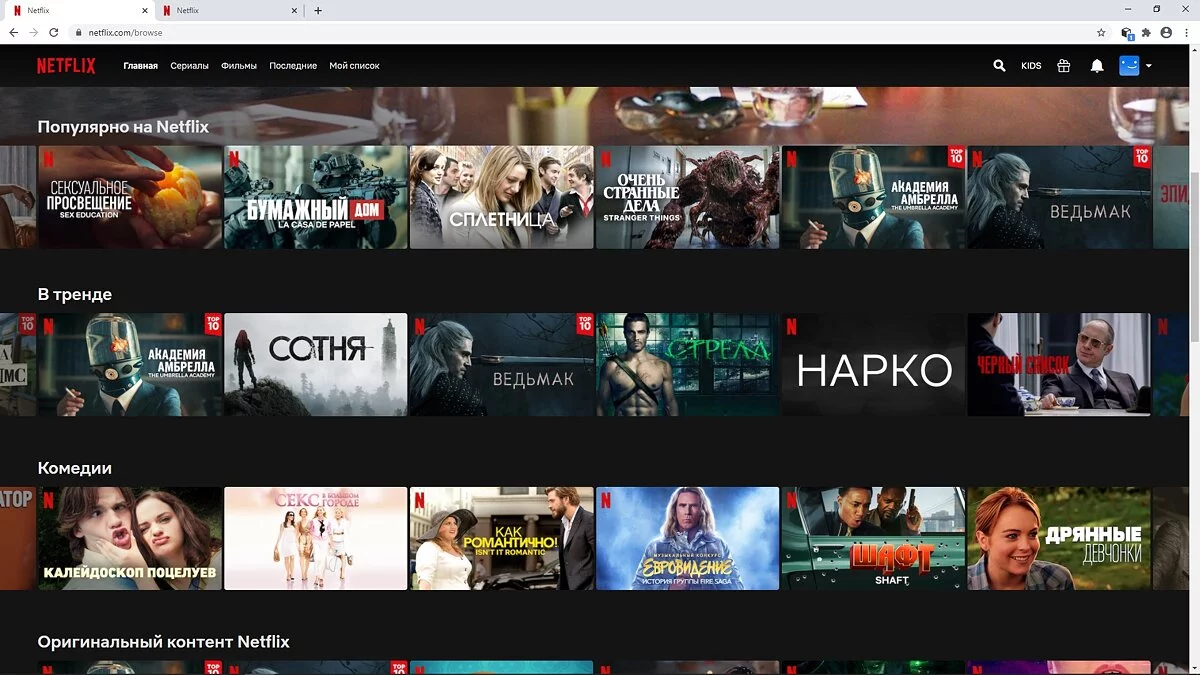Open the Популярно на Netflix row heading

click(123, 127)
